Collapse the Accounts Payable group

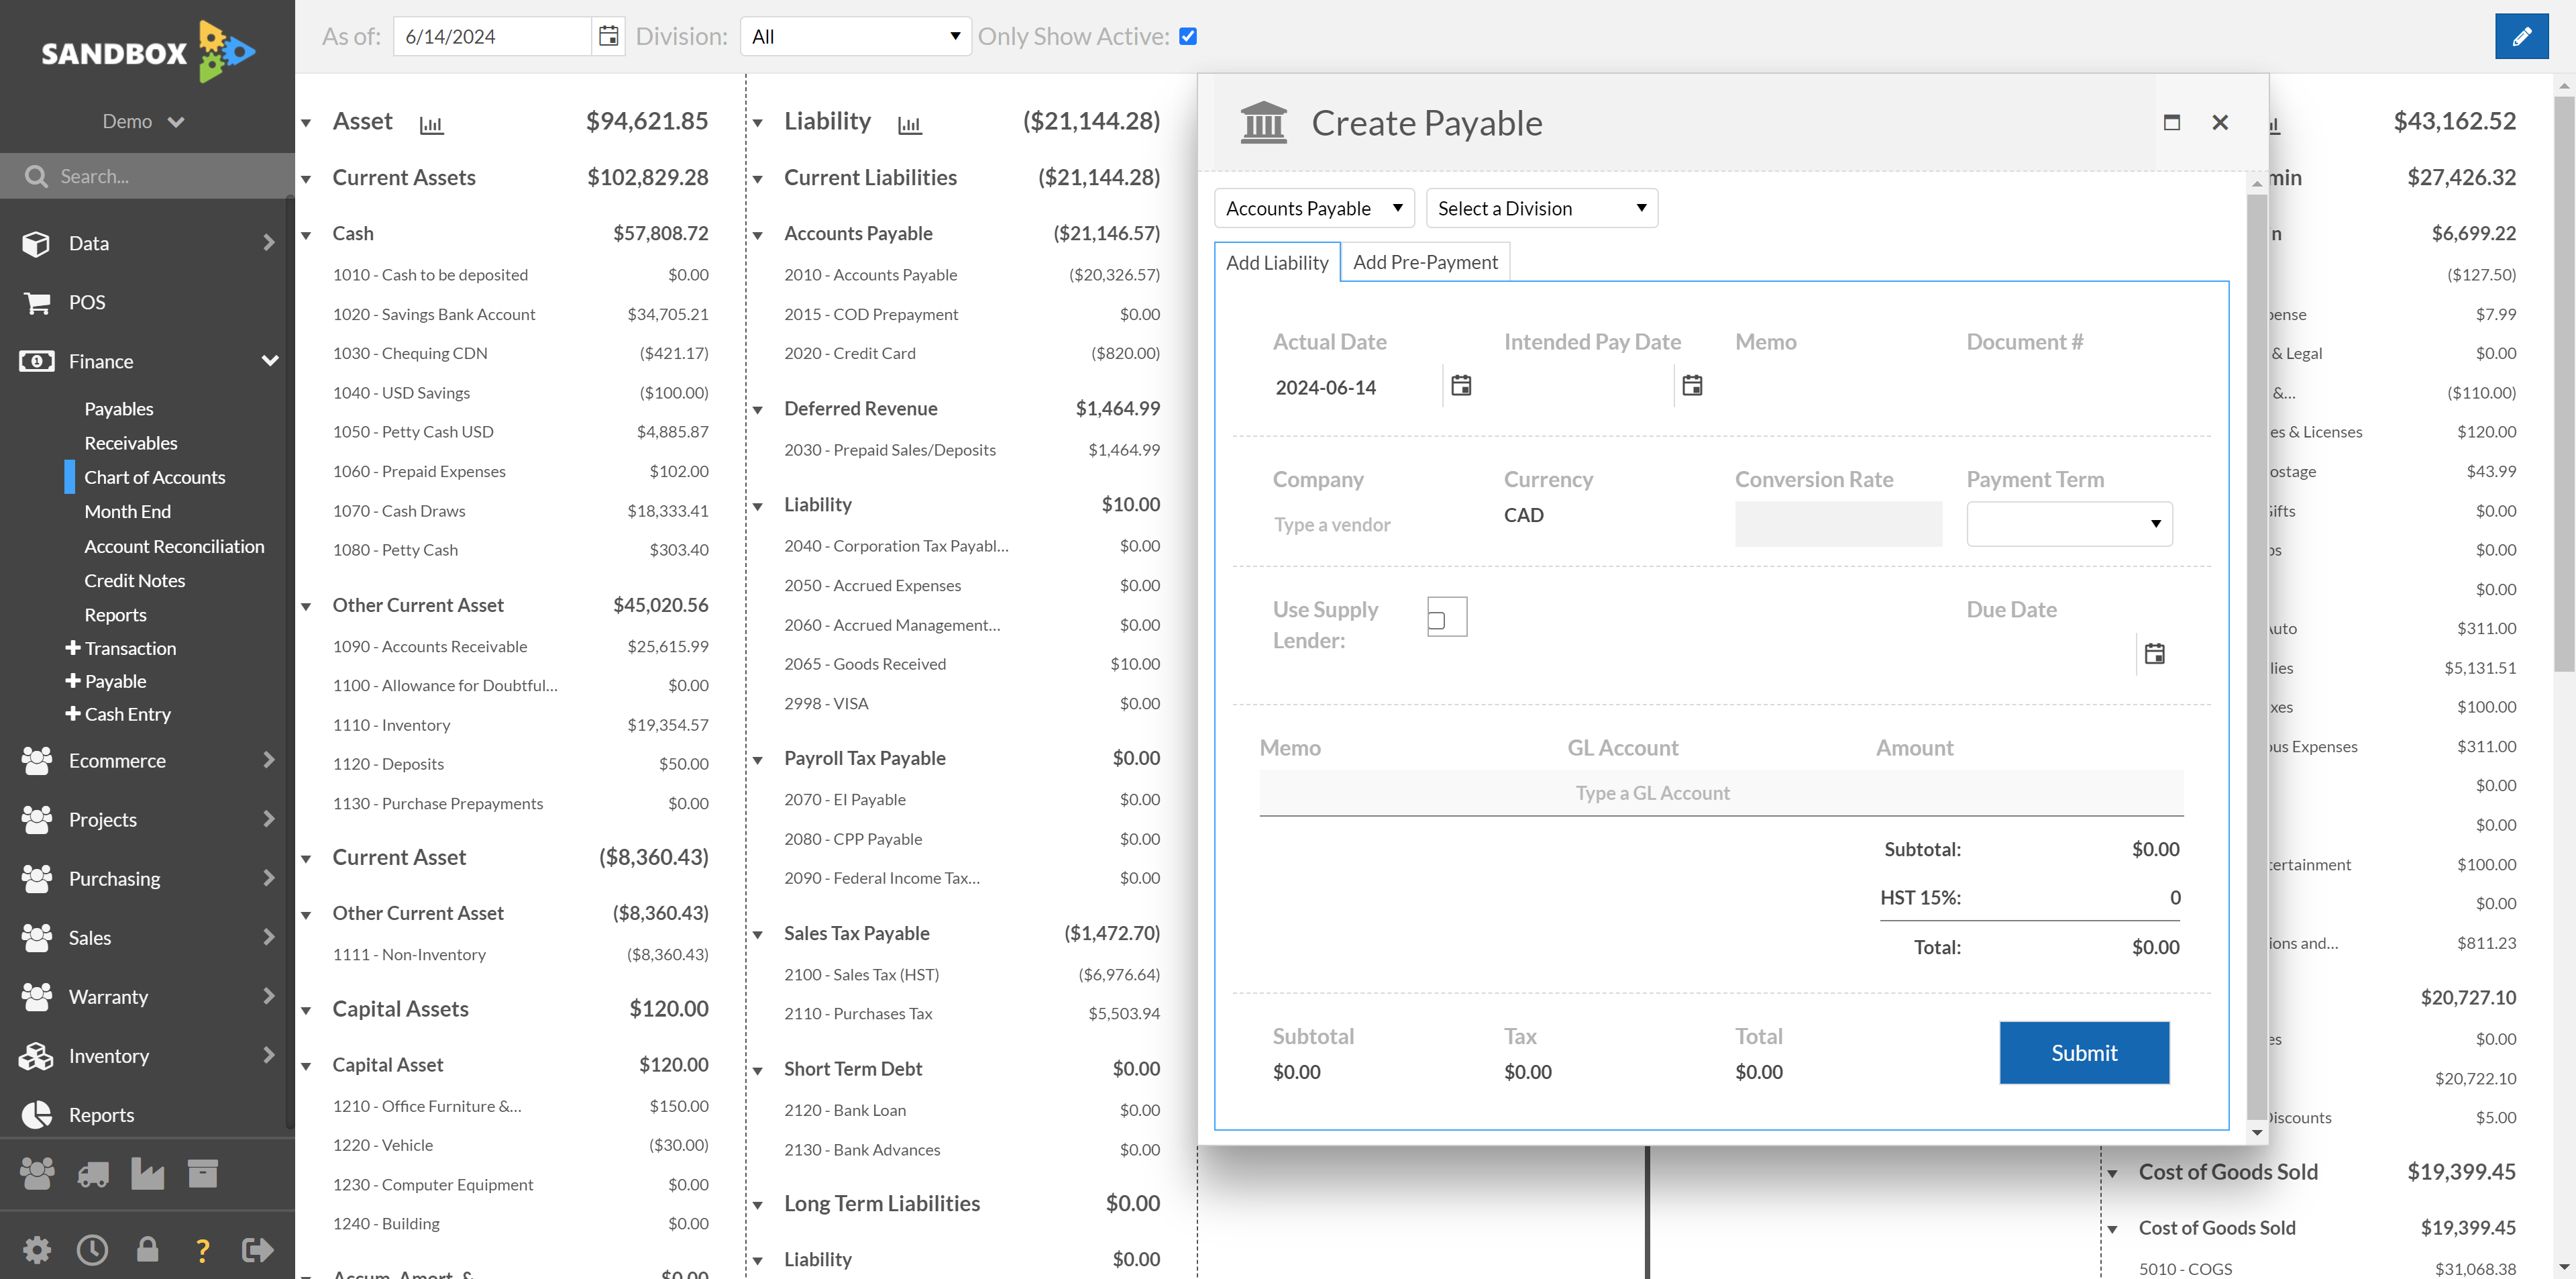(758, 235)
